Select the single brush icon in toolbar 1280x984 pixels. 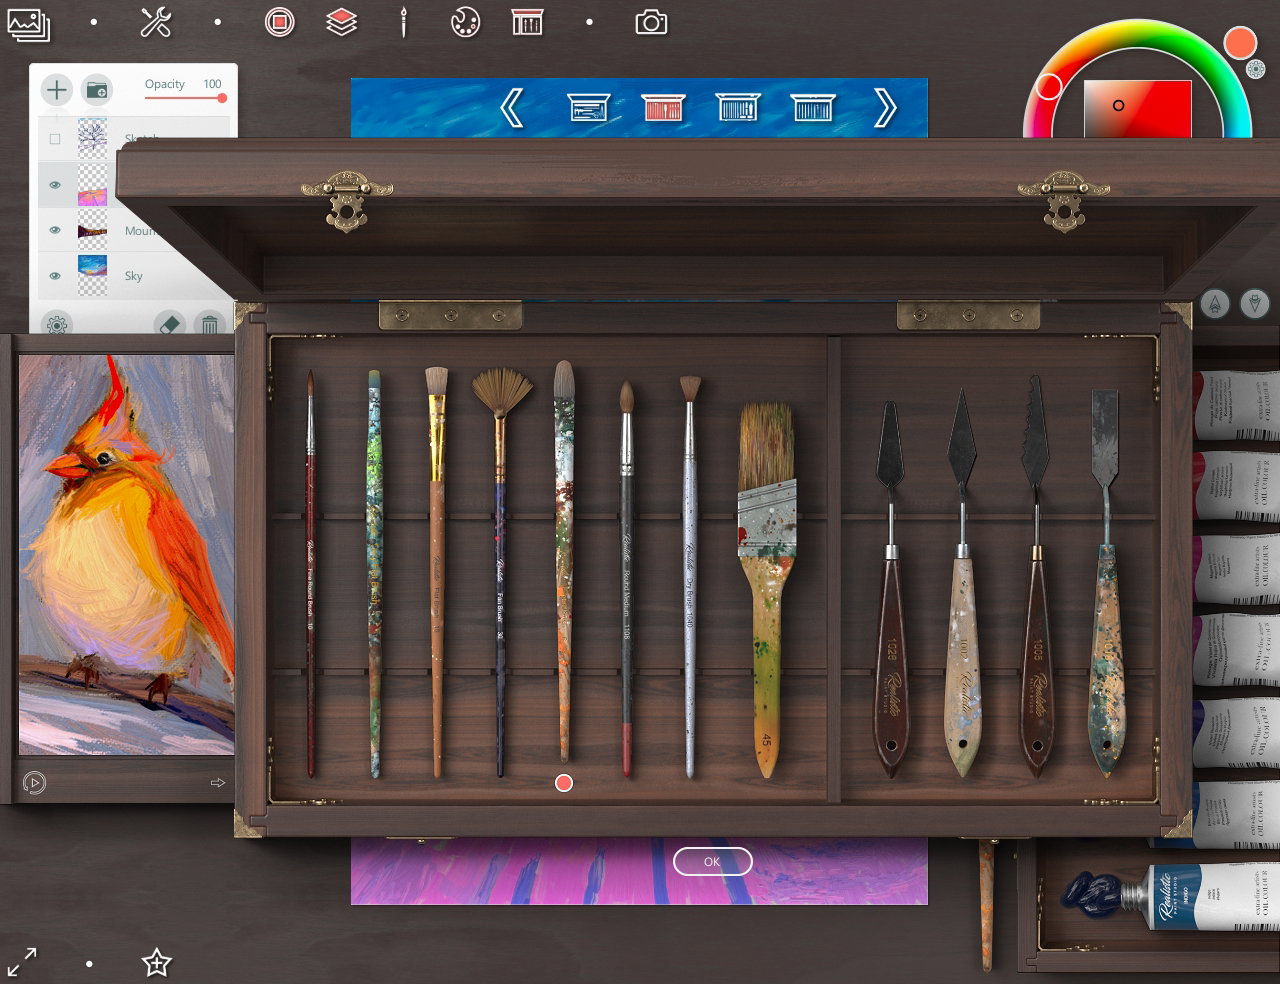tap(404, 22)
